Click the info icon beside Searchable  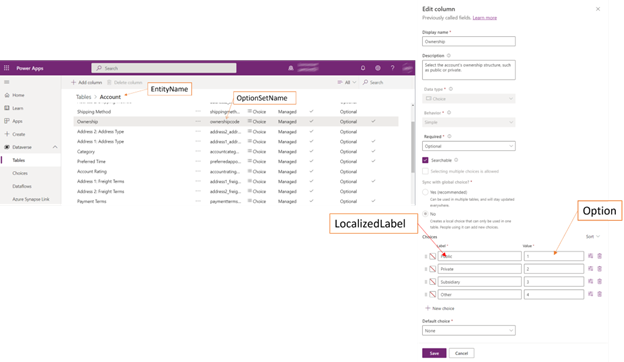pos(456,160)
